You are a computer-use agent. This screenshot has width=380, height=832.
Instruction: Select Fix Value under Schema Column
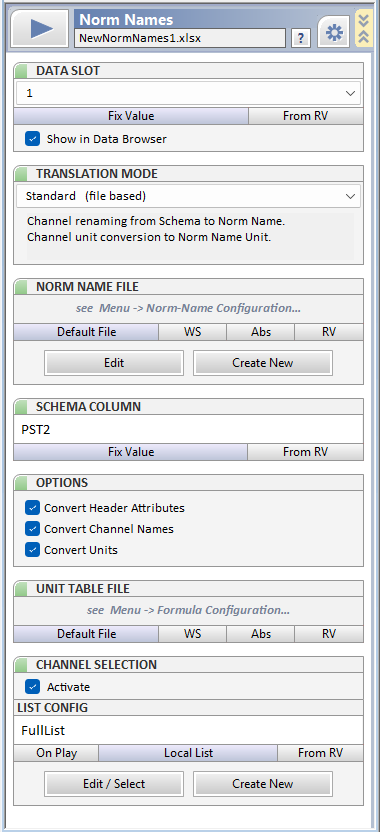[131, 452]
